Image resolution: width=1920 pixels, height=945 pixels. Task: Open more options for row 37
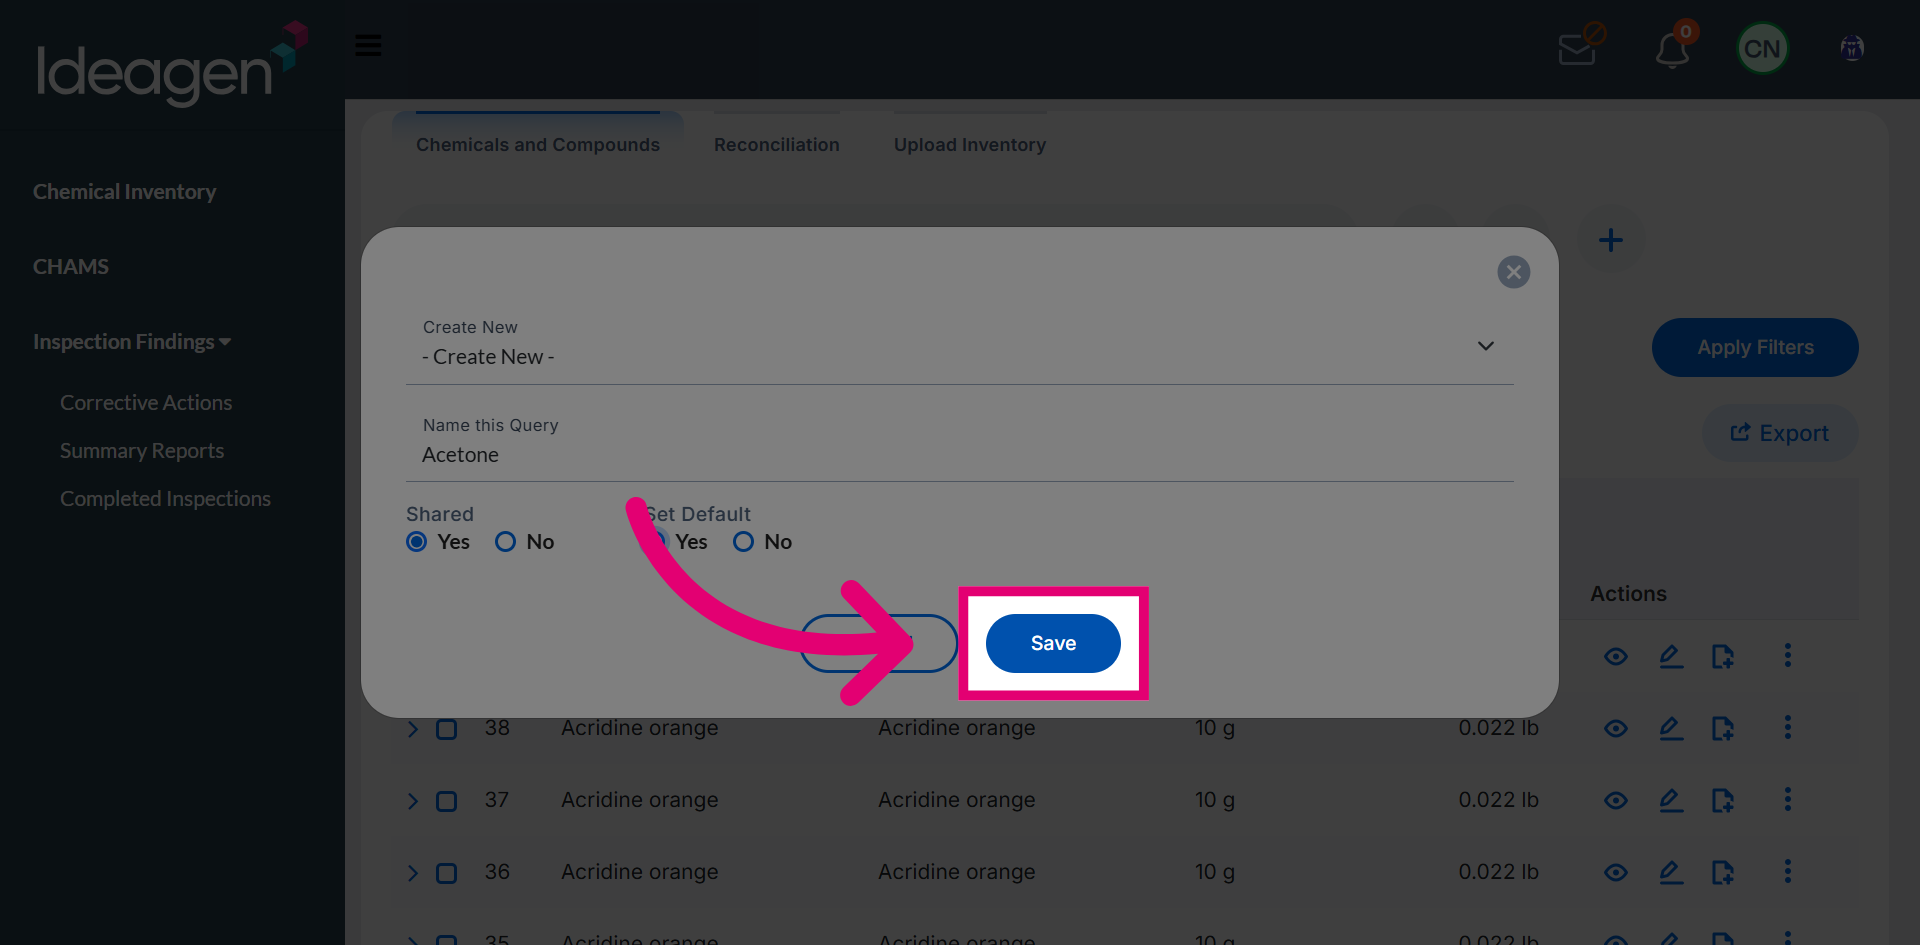1788,799
